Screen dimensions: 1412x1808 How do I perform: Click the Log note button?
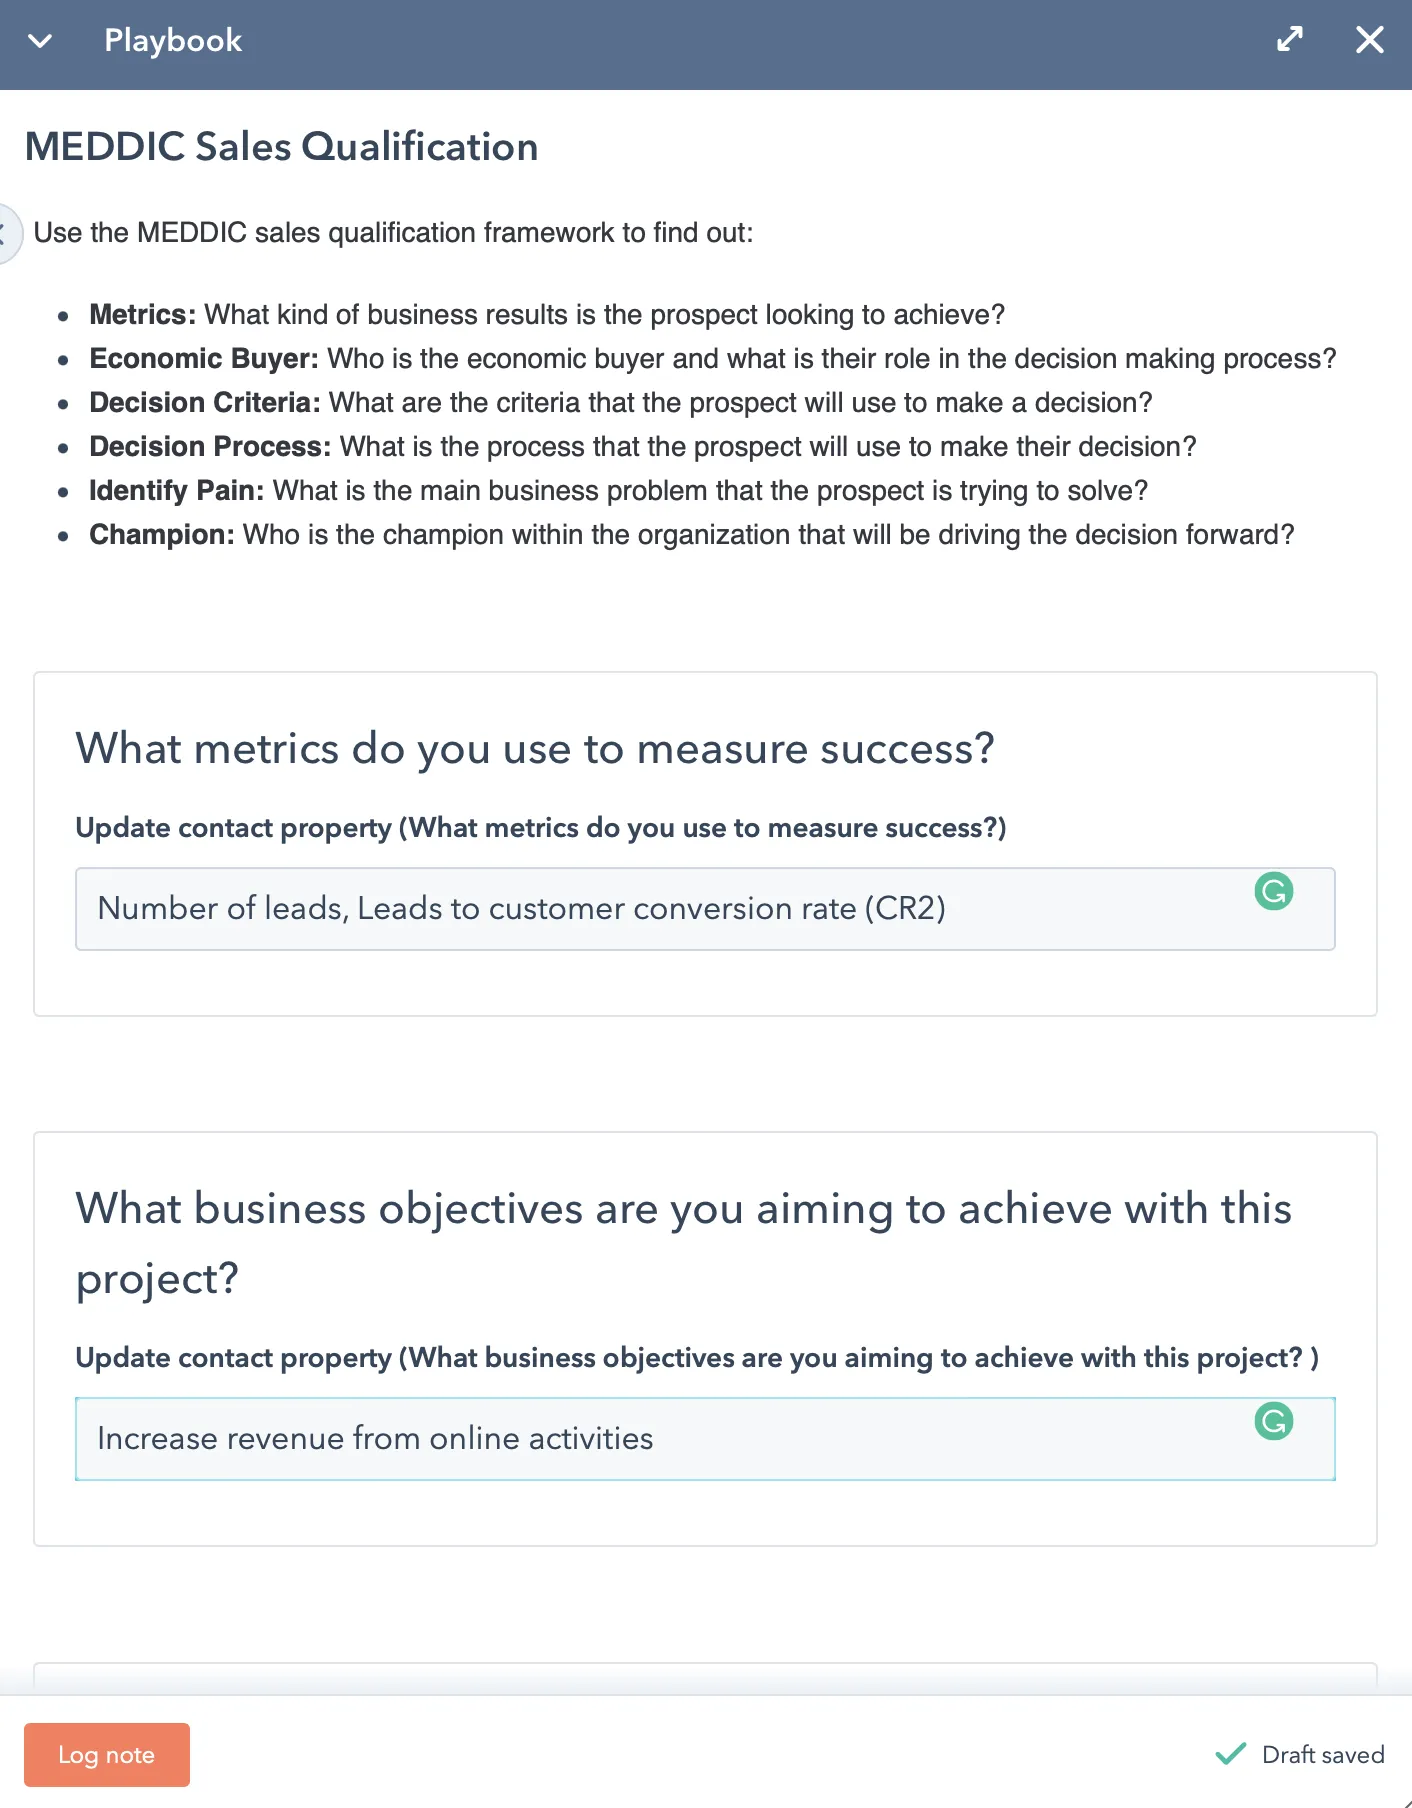[107, 1755]
